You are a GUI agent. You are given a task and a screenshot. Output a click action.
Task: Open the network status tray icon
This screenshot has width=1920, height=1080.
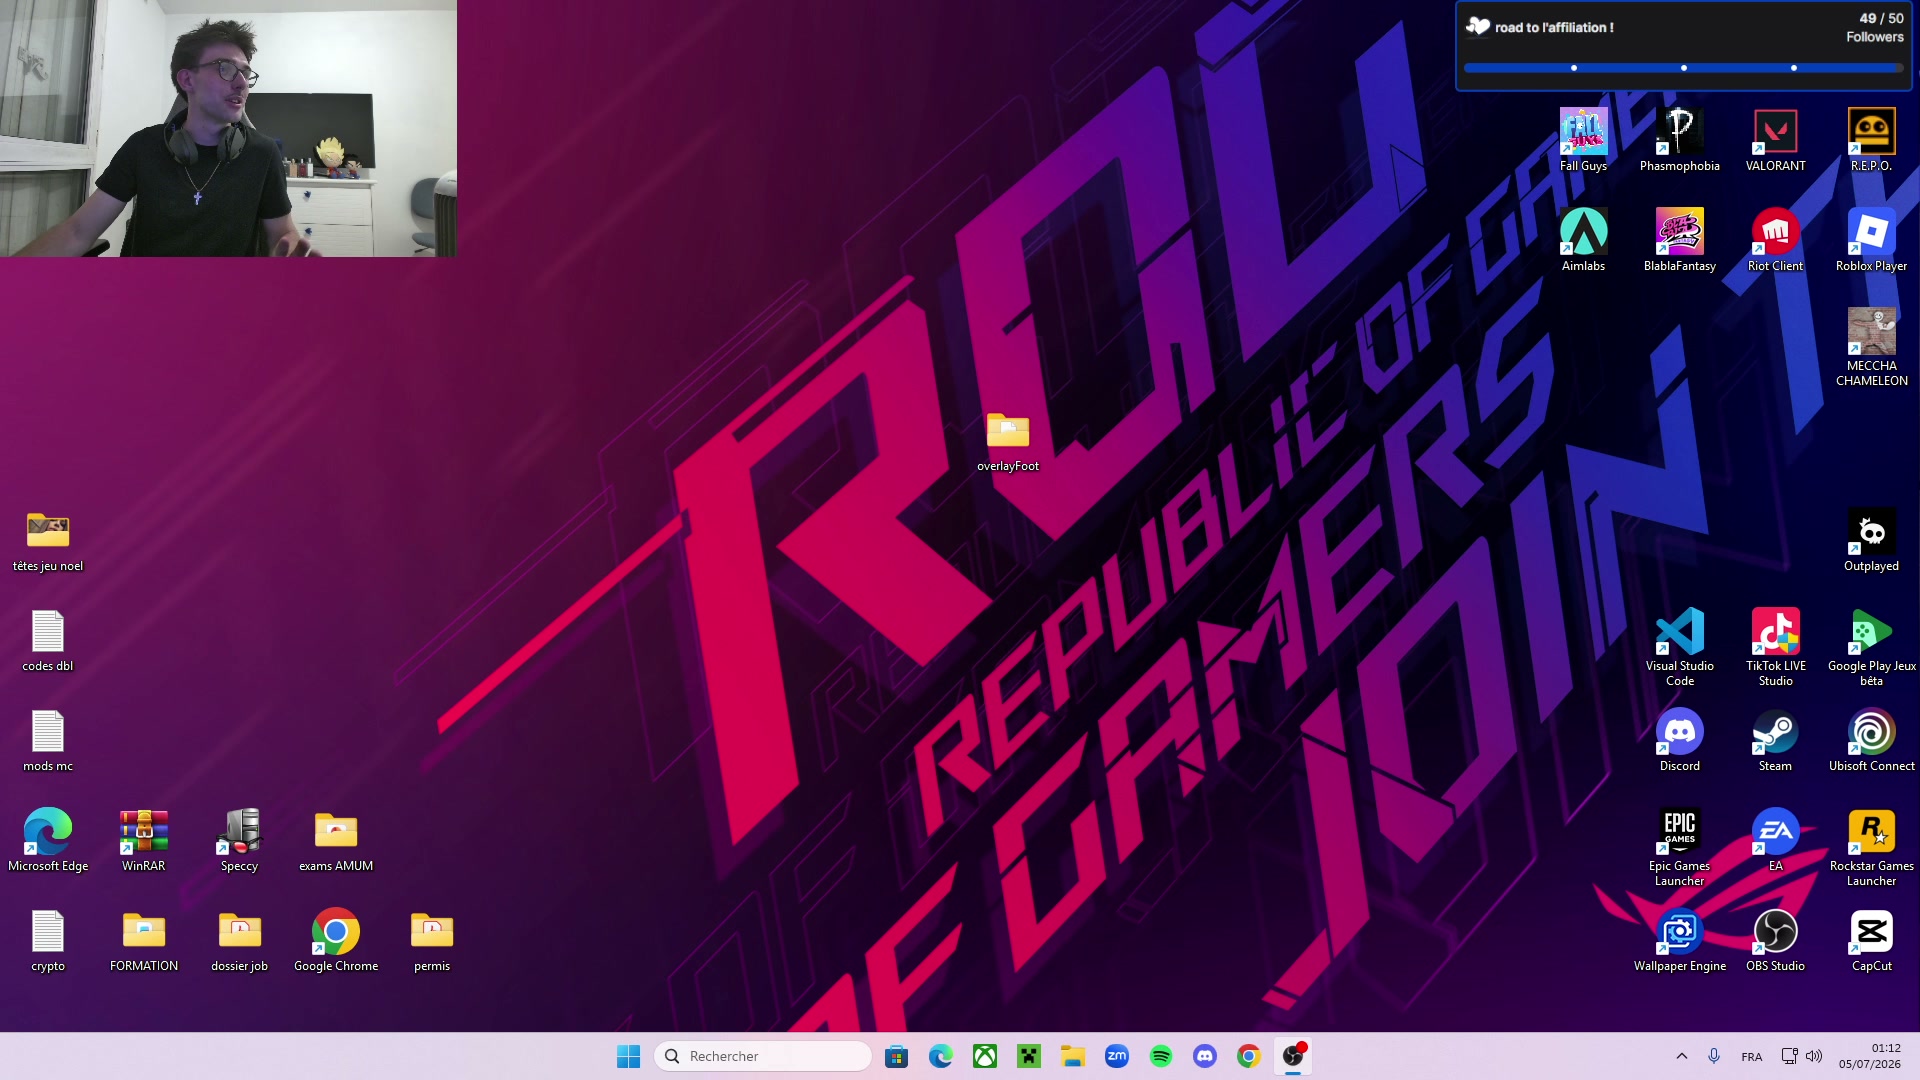point(1789,1056)
